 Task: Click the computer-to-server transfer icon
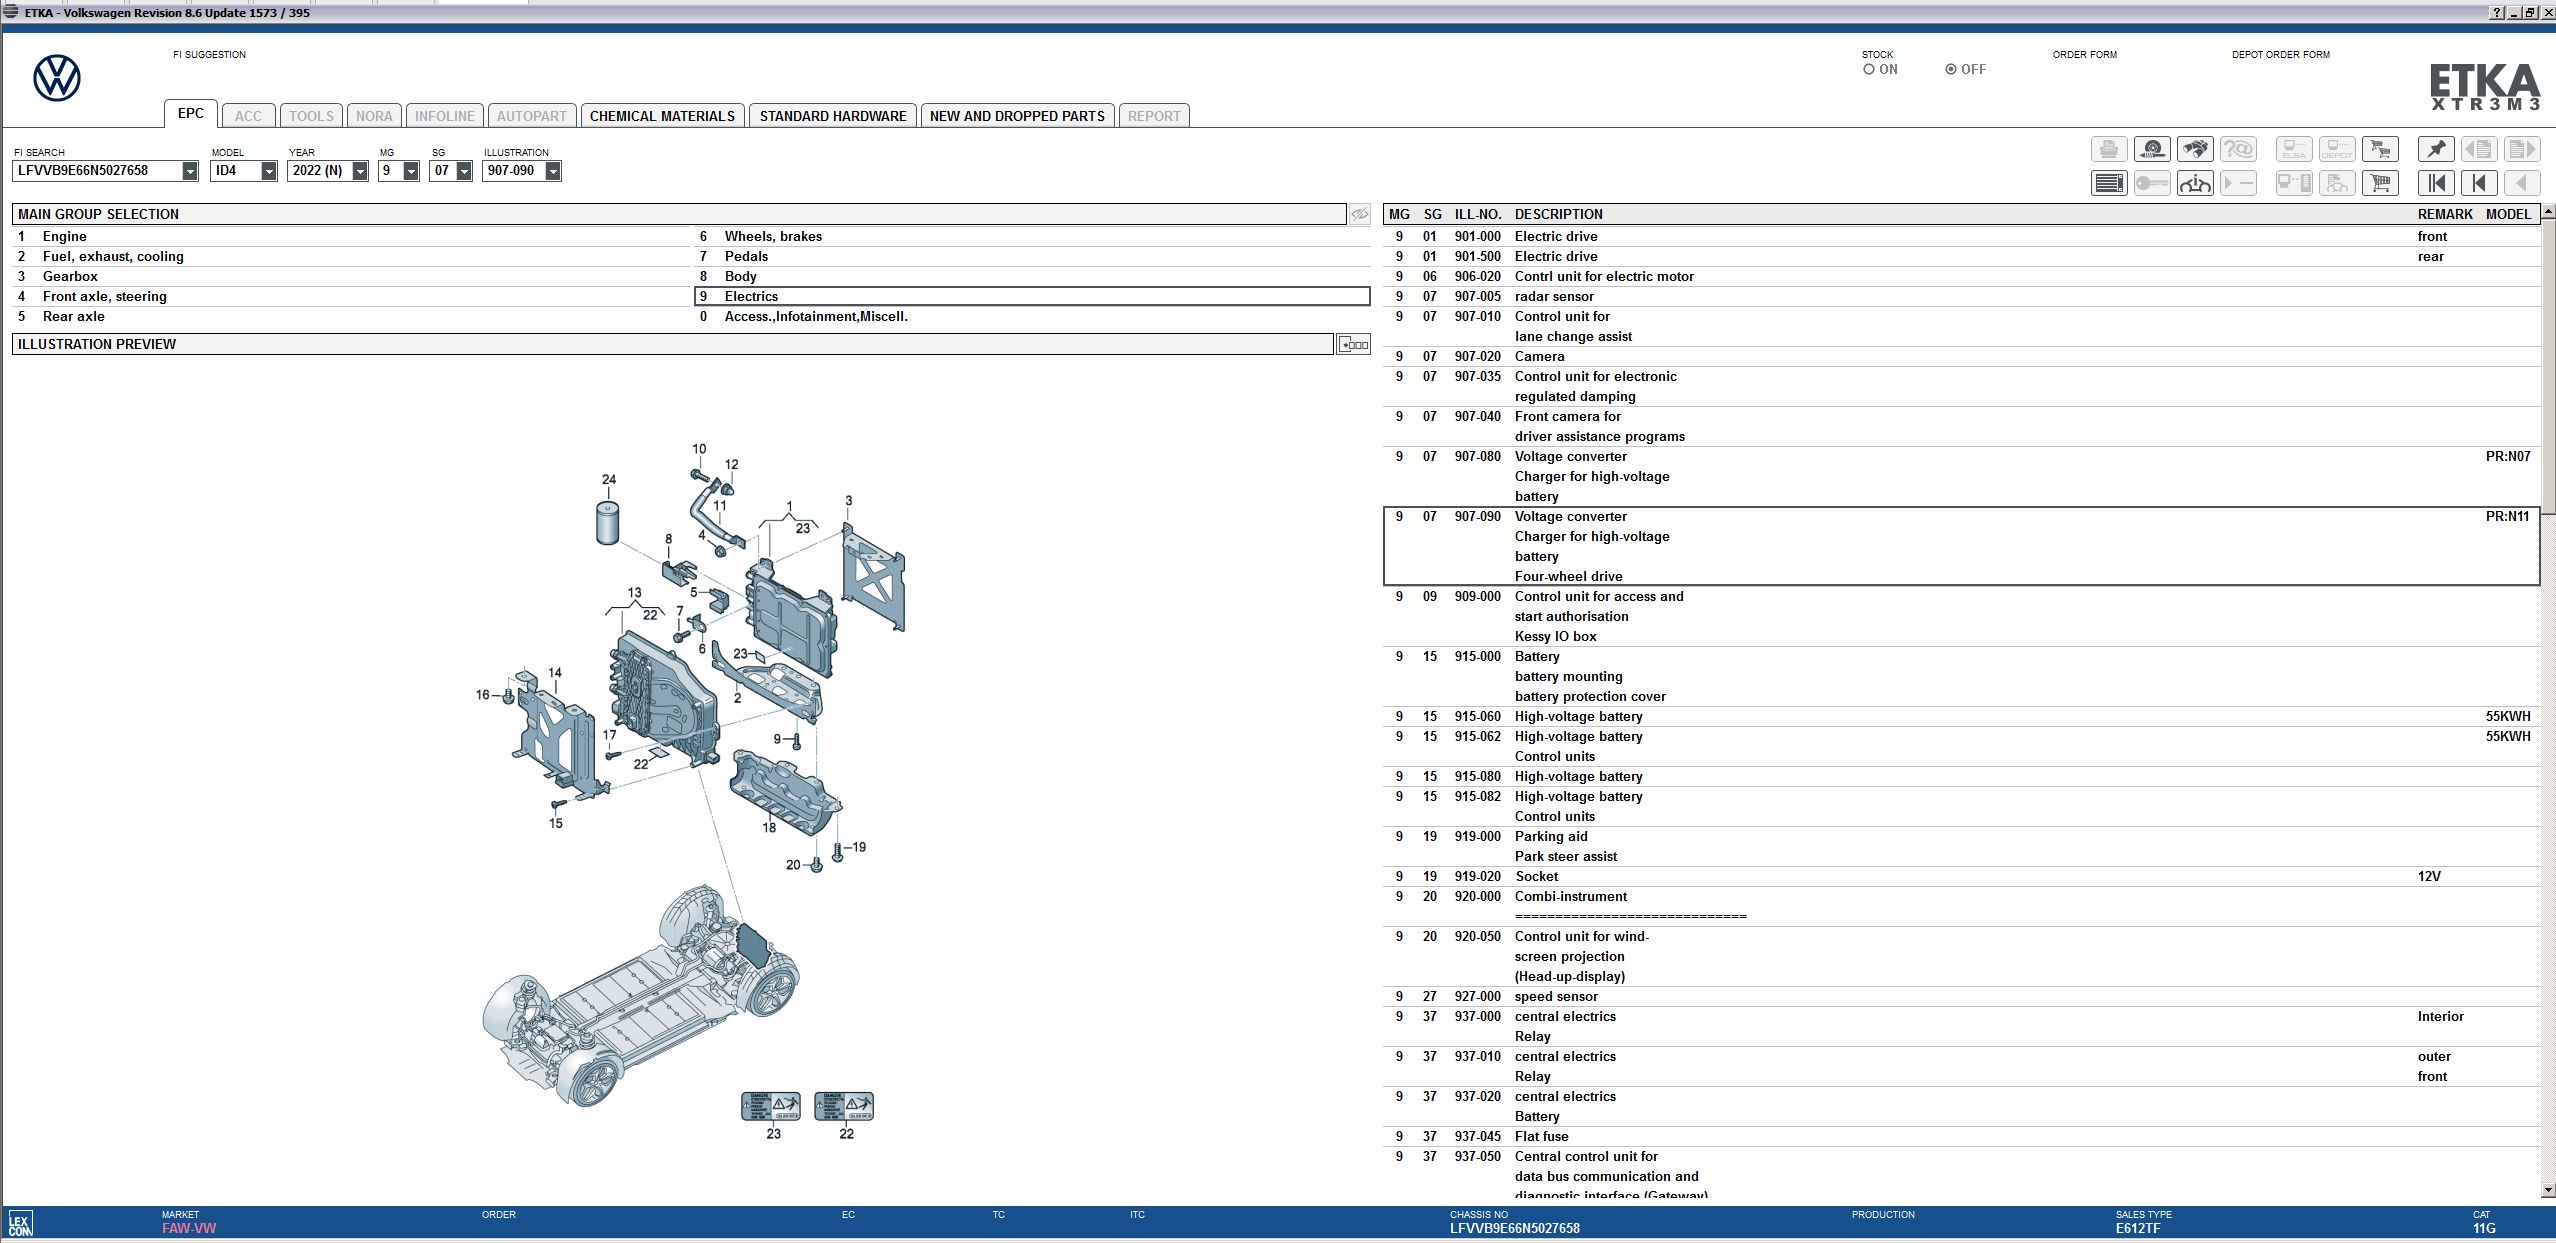2294,183
